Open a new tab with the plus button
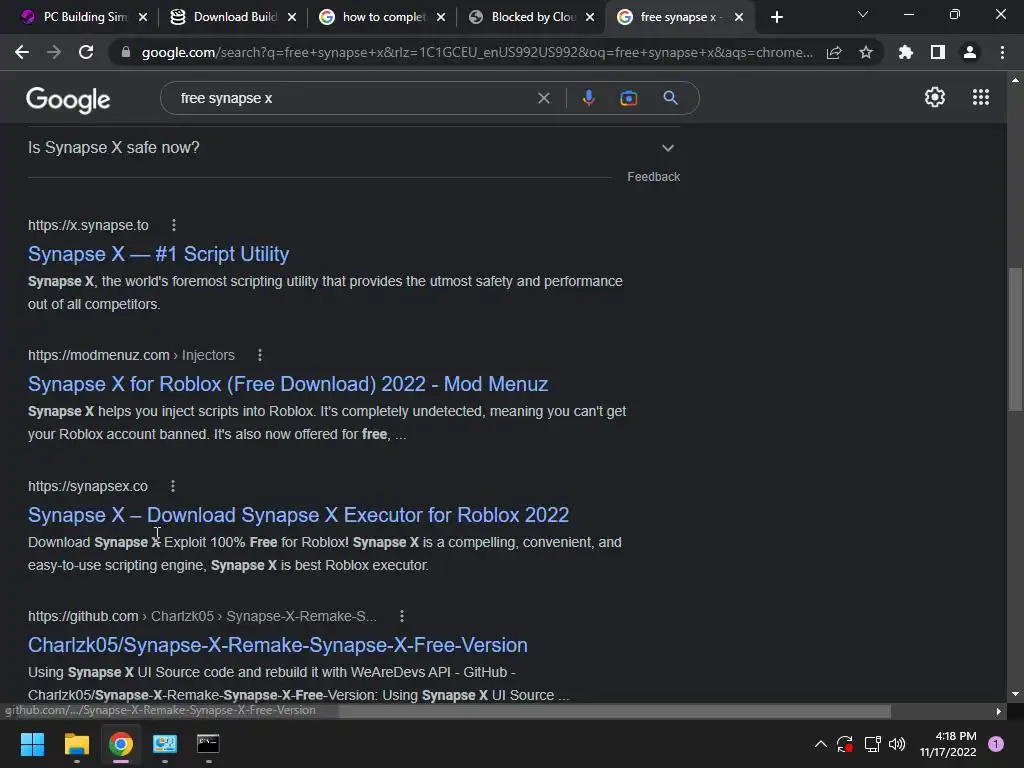 point(776,17)
